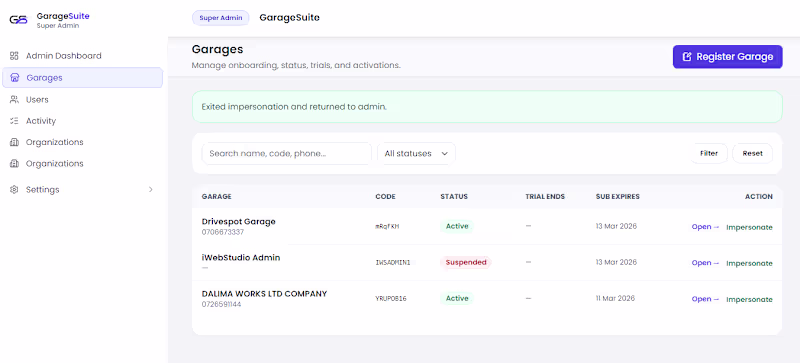The image size is (800, 363).
Task: Open the All statuses dropdown
Action: (x=416, y=153)
